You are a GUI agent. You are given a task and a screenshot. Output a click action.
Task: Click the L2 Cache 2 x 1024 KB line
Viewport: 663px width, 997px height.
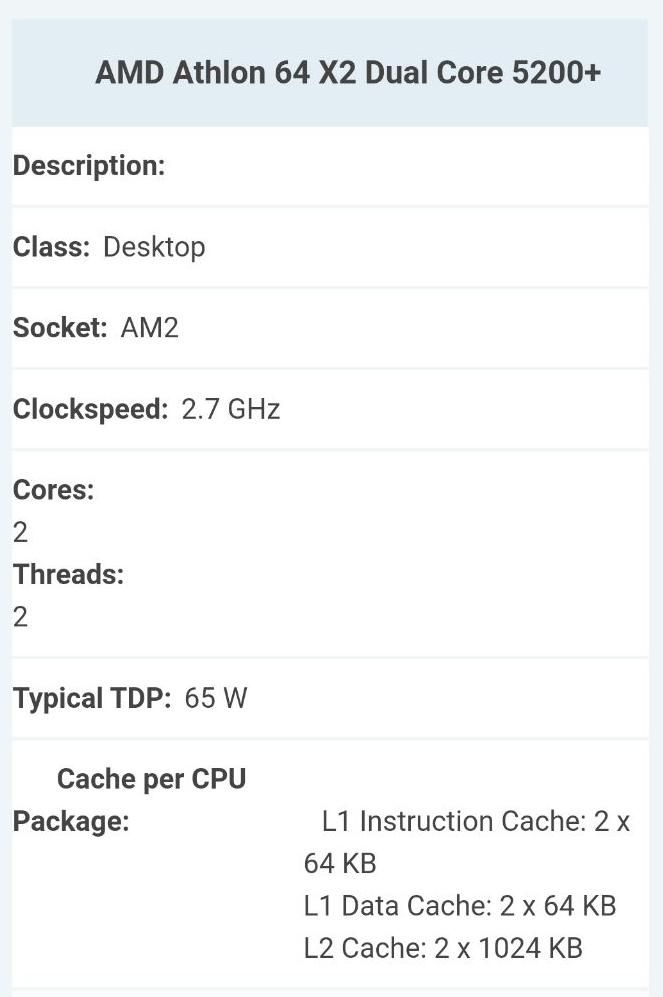(443, 948)
